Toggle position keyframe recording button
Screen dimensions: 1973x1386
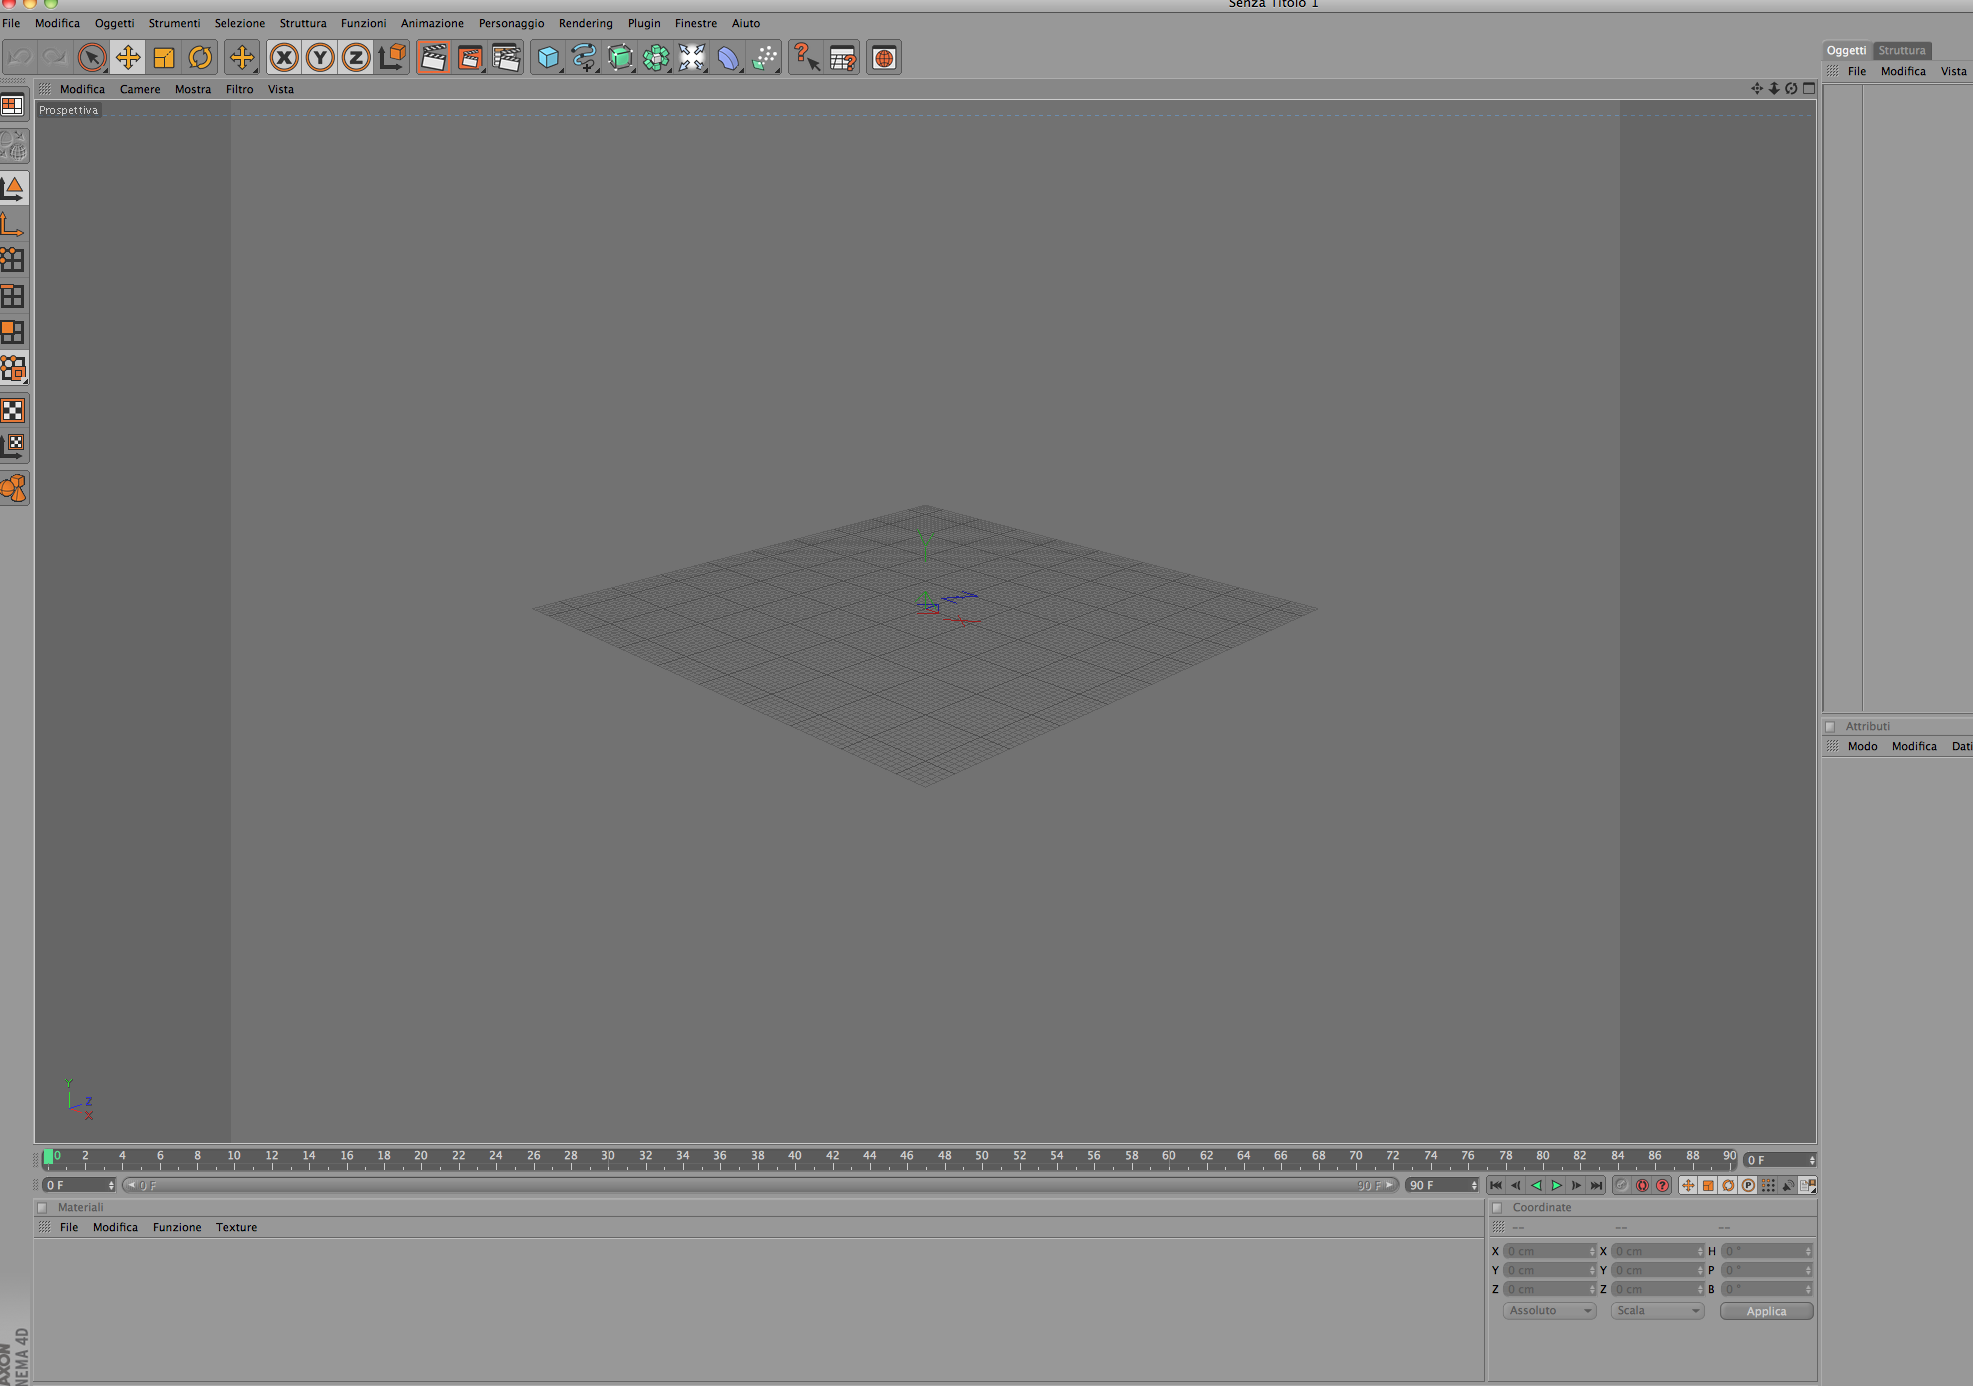tap(1688, 1185)
